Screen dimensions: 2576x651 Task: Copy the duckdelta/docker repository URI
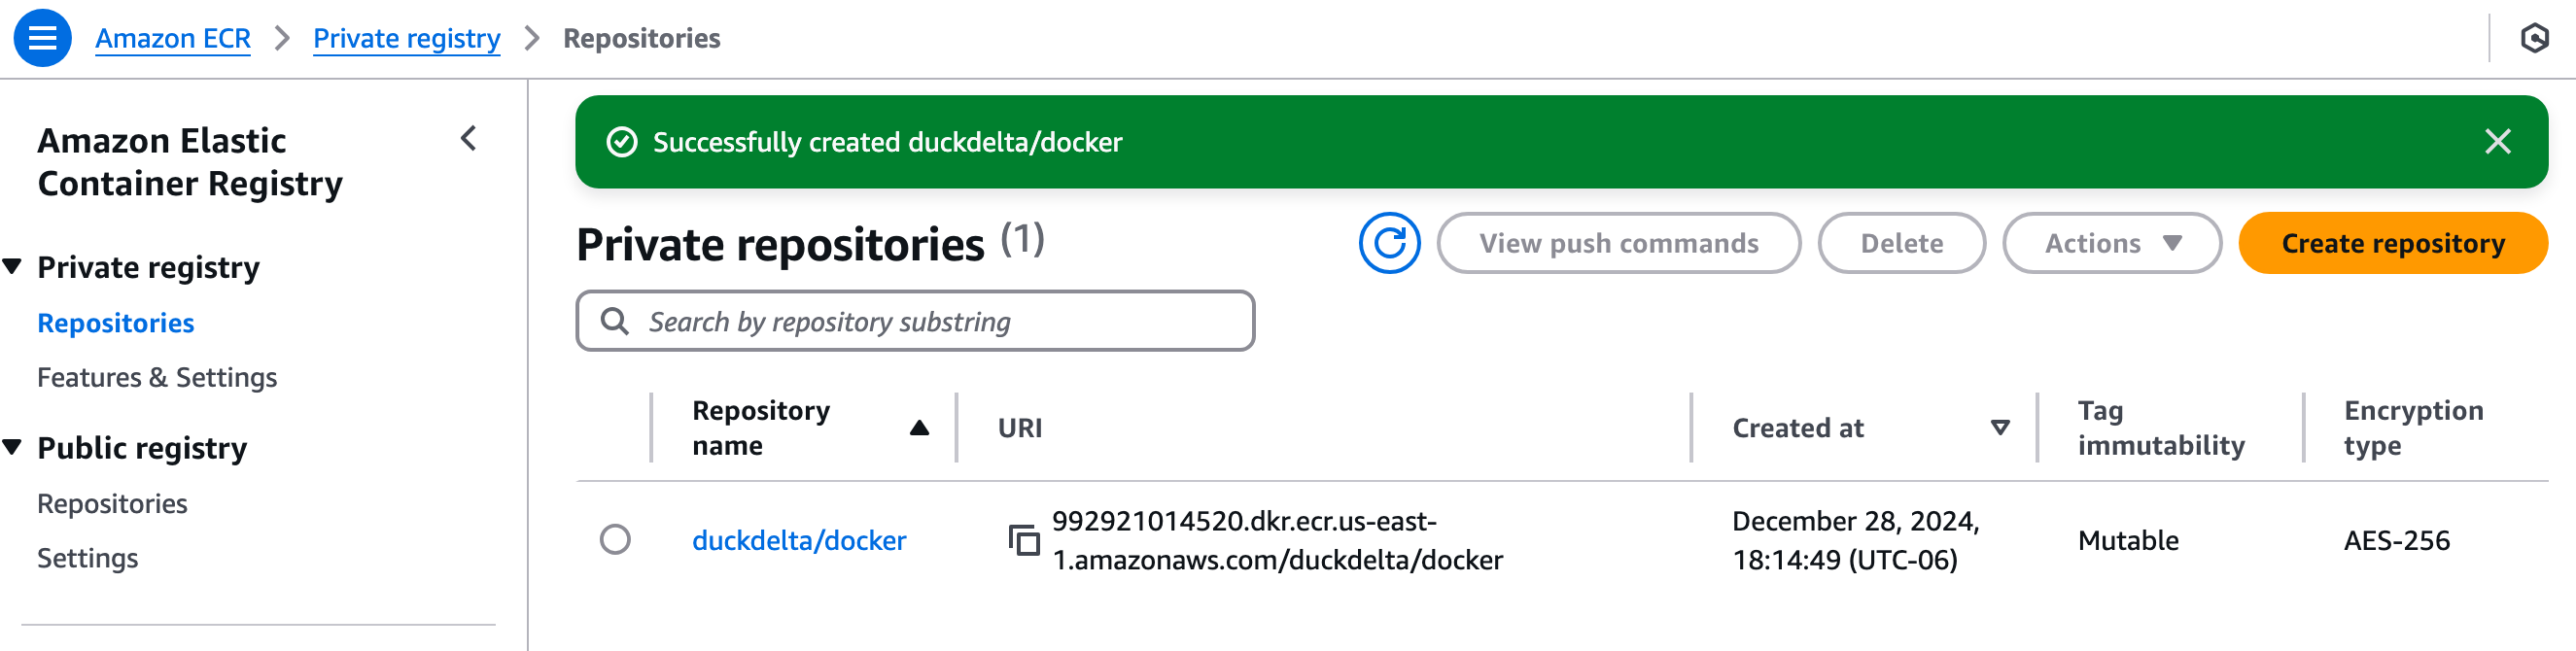[1024, 540]
